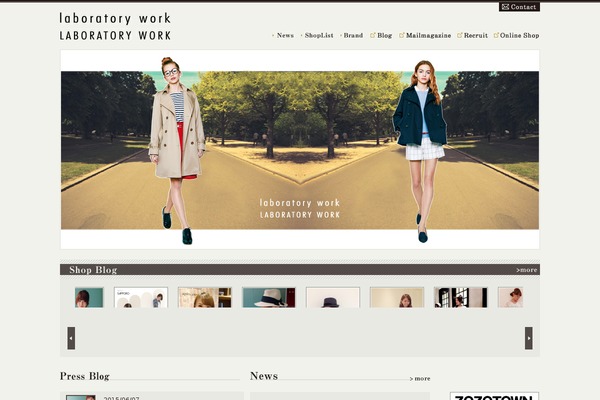Click the ZOZOTOWN banner

(x=494, y=396)
